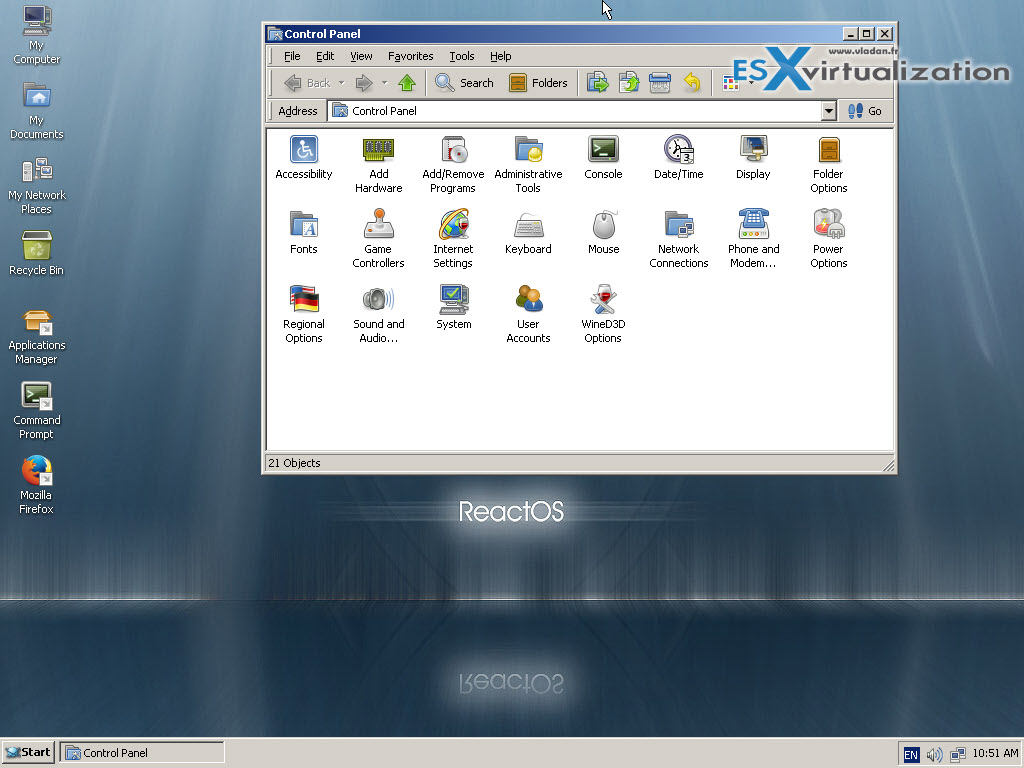The height and width of the screenshot is (768, 1024).
Task: Click the 10:51 AM clock
Action: click(995, 753)
